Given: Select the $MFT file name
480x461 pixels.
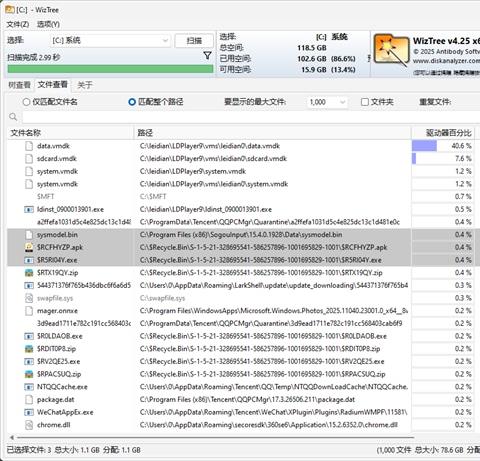Looking at the screenshot, I should click(x=45, y=197).
